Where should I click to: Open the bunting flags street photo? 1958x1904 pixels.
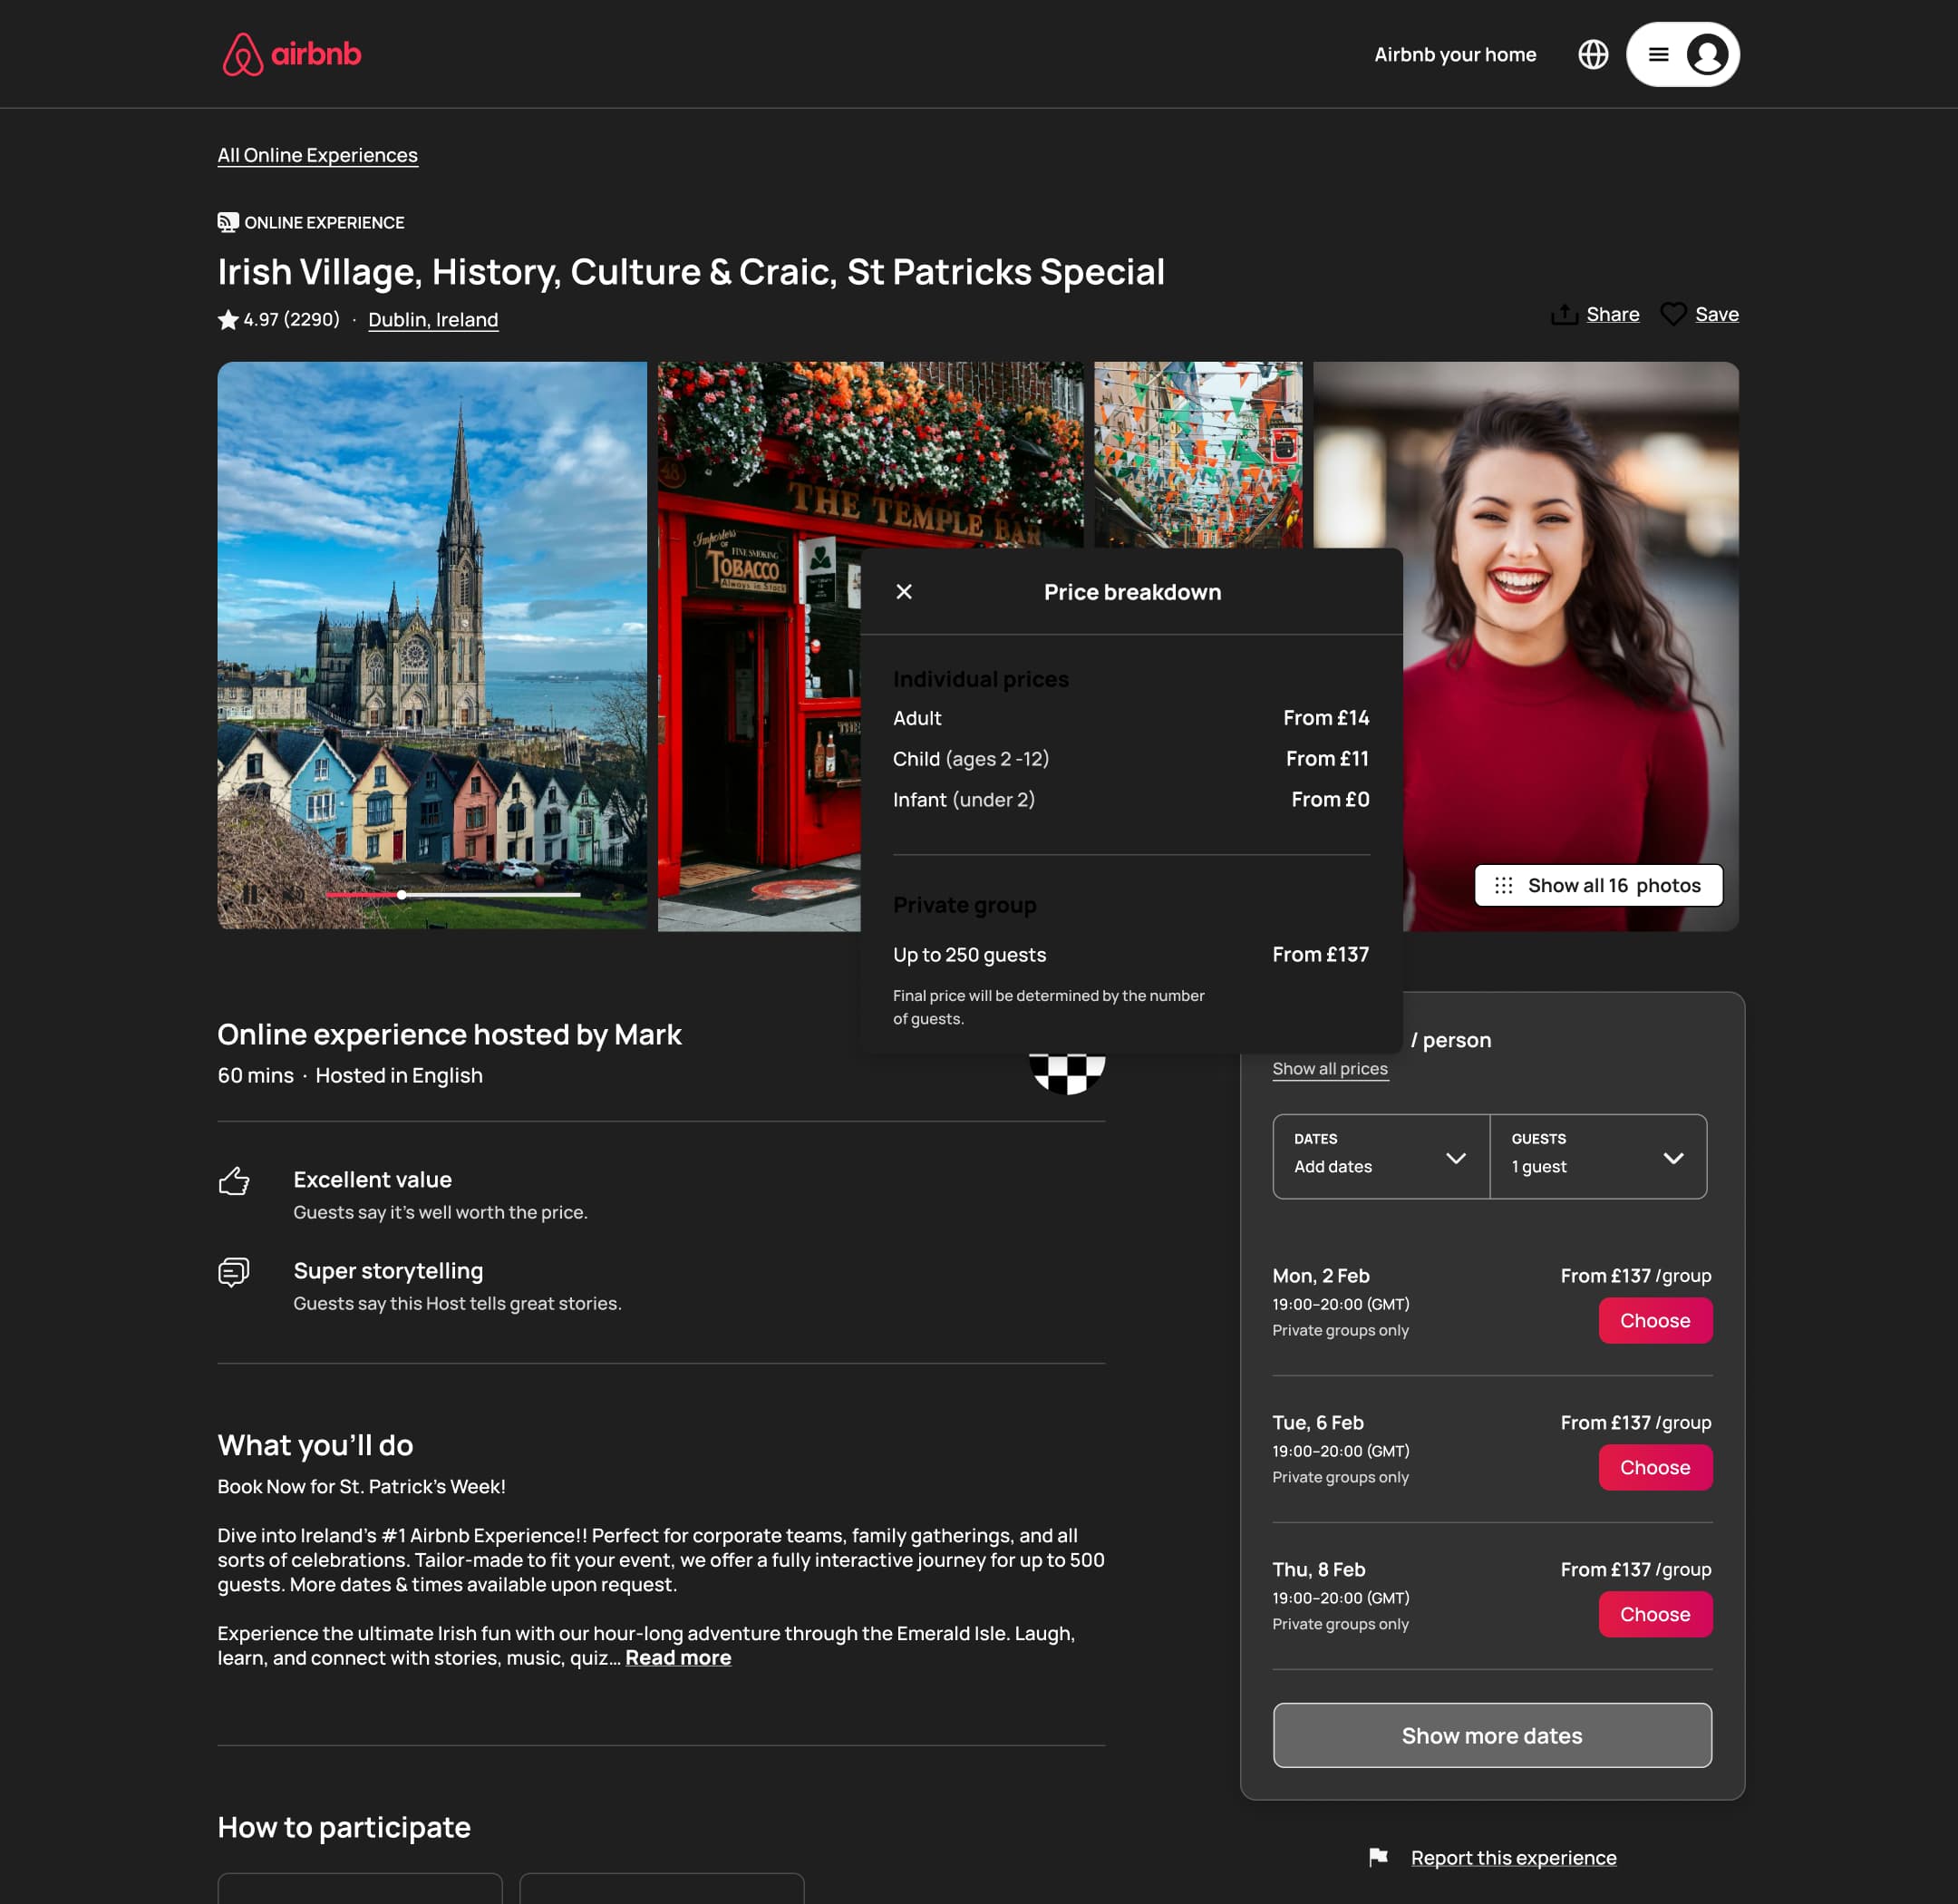(x=1198, y=454)
